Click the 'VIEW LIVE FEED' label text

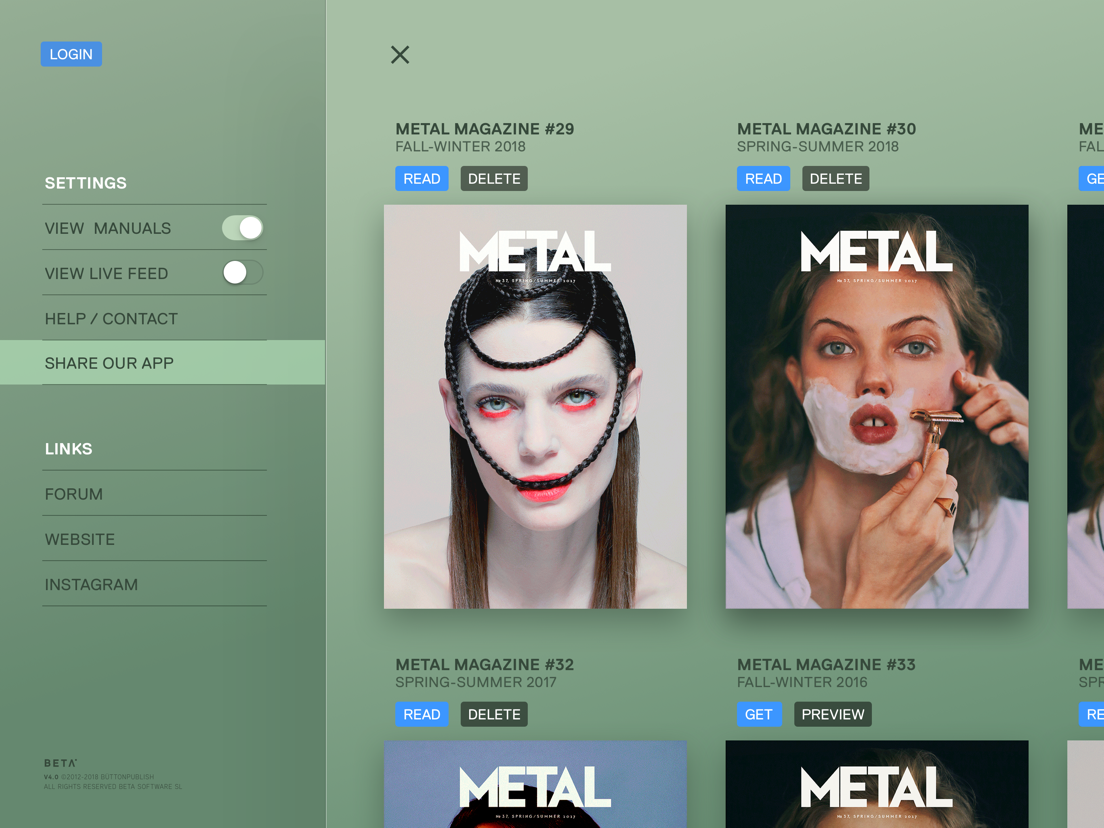click(106, 273)
